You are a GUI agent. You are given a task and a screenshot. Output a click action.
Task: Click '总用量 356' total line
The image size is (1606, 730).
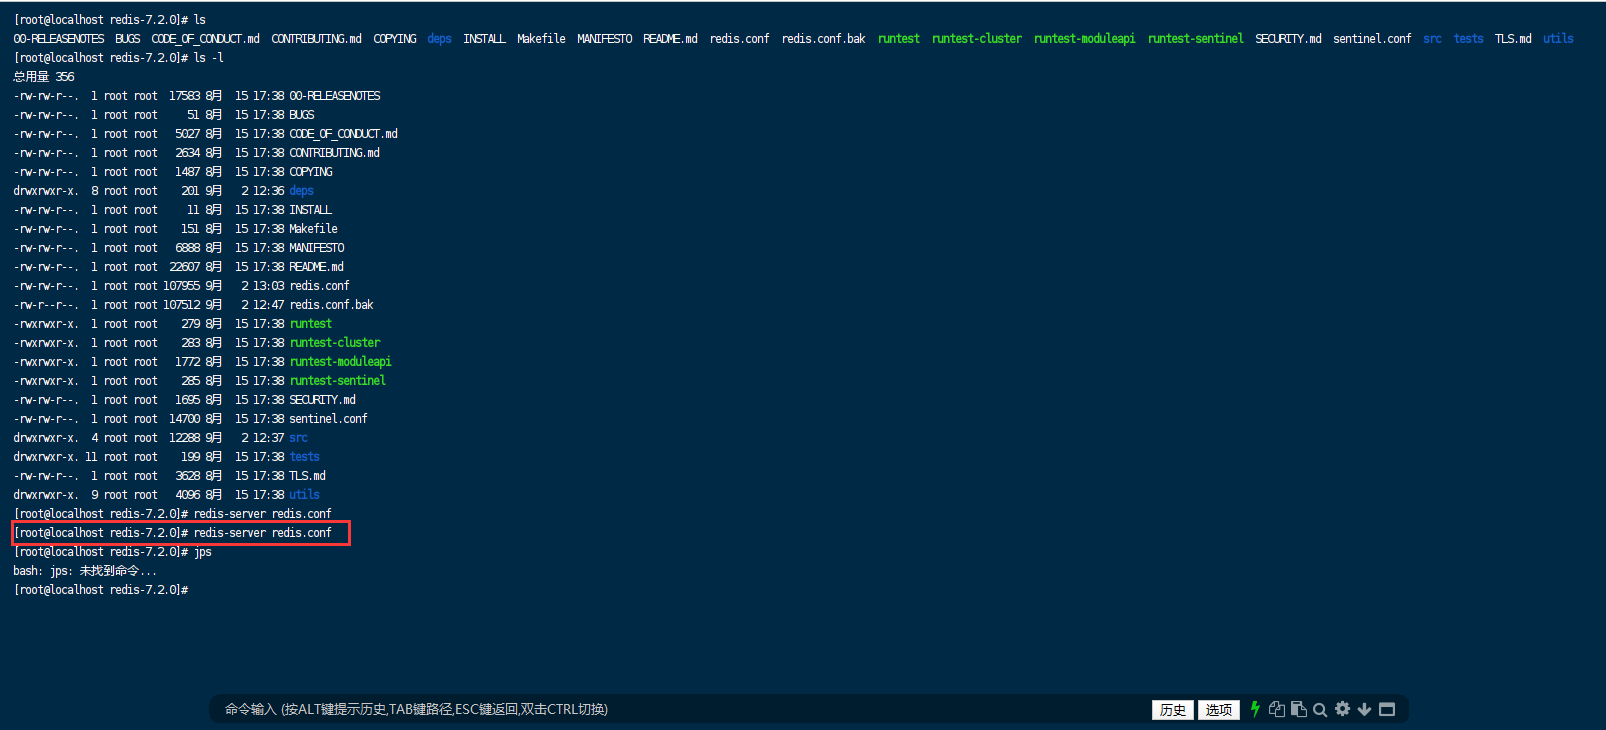tap(44, 77)
